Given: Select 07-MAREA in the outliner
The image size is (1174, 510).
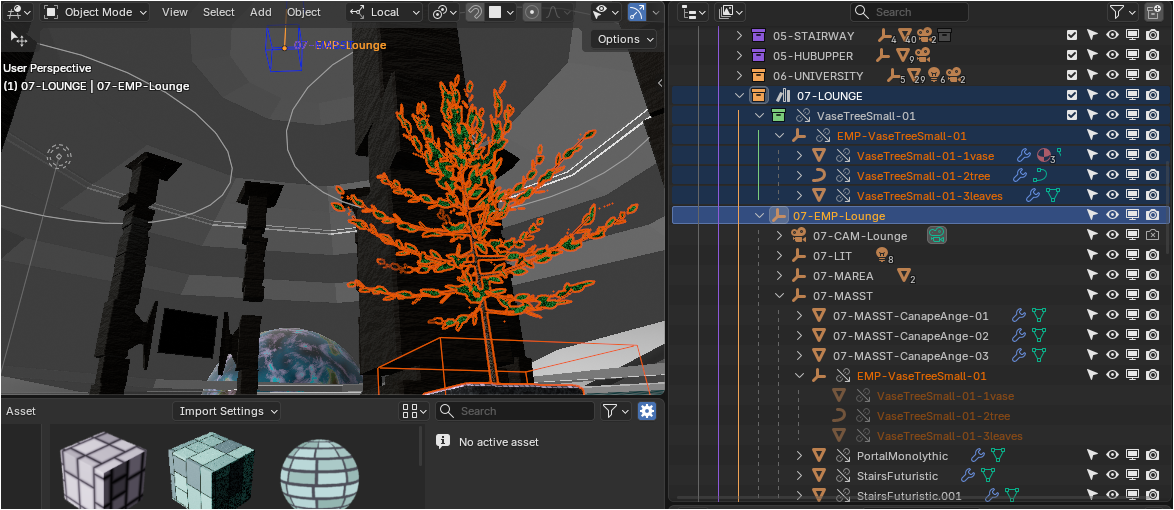Looking at the screenshot, I should pos(843,276).
